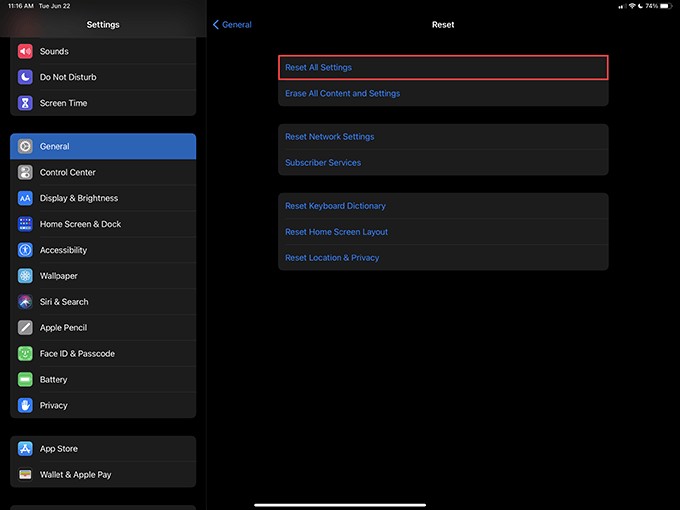The height and width of the screenshot is (510, 680).
Task: Open Wallpaper row text
Action: pyautogui.click(x=59, y=276)
